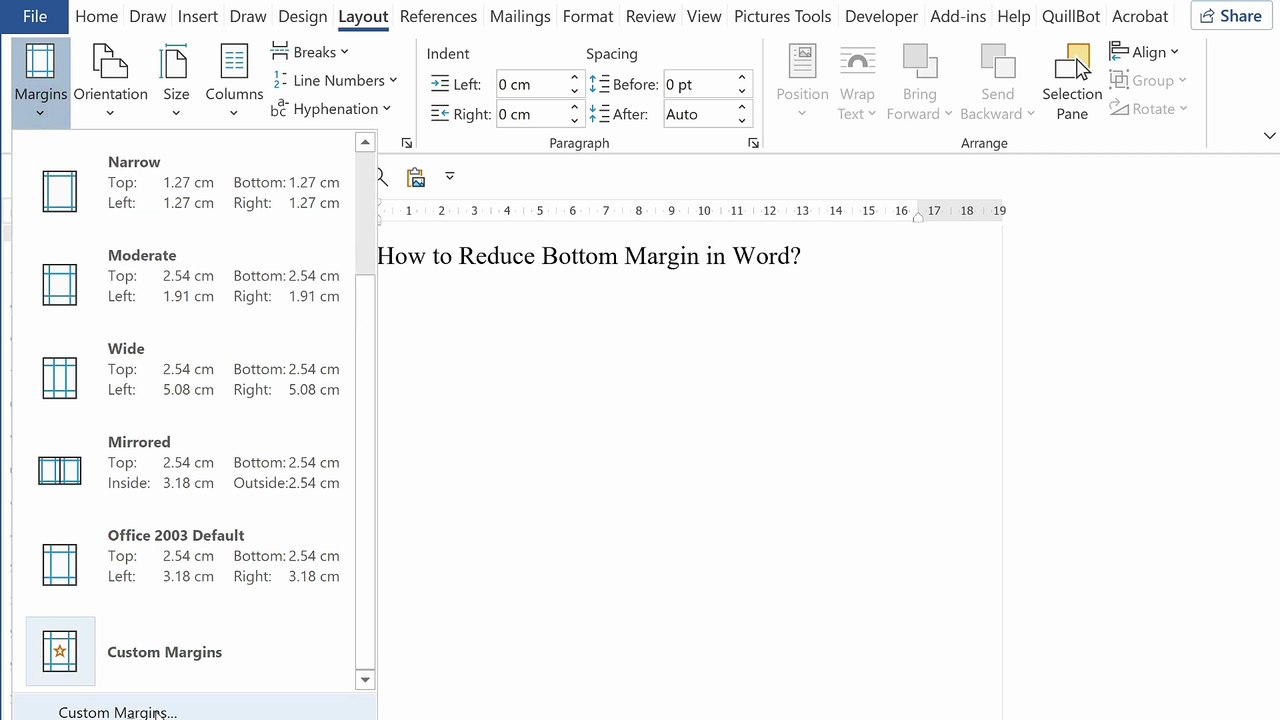Screen dimensions: 1280x720
Task: Switch to the Review tab
Action: pyautogui.click(x=651, y=16)
